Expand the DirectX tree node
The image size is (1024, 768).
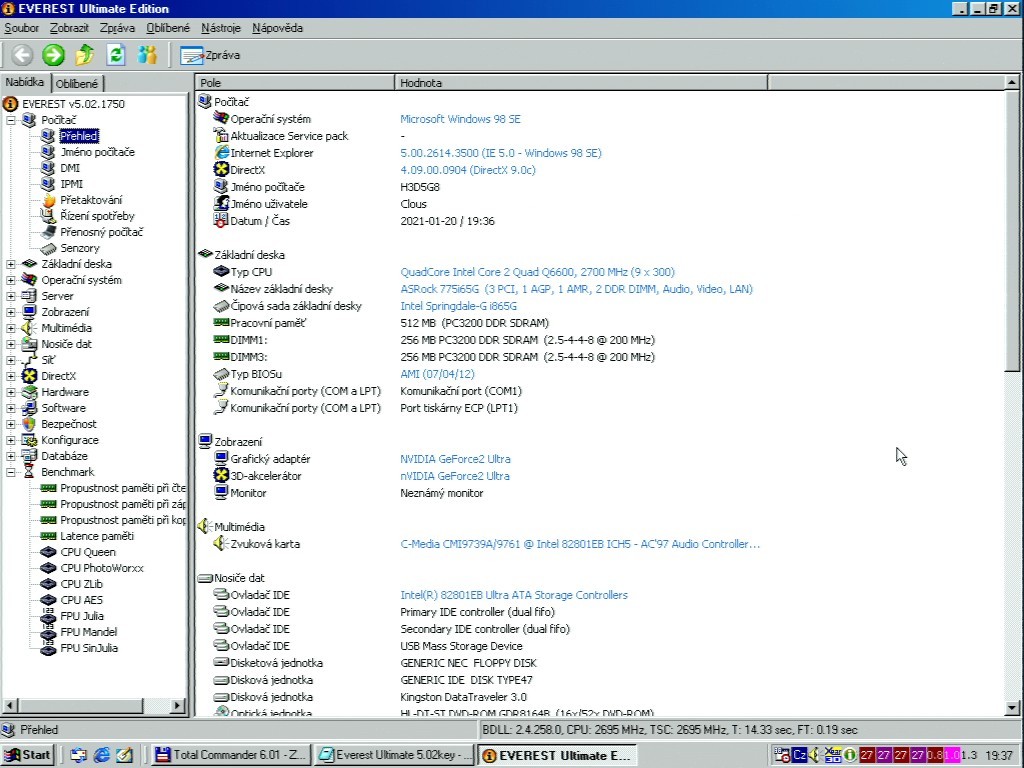click(11, 376)
